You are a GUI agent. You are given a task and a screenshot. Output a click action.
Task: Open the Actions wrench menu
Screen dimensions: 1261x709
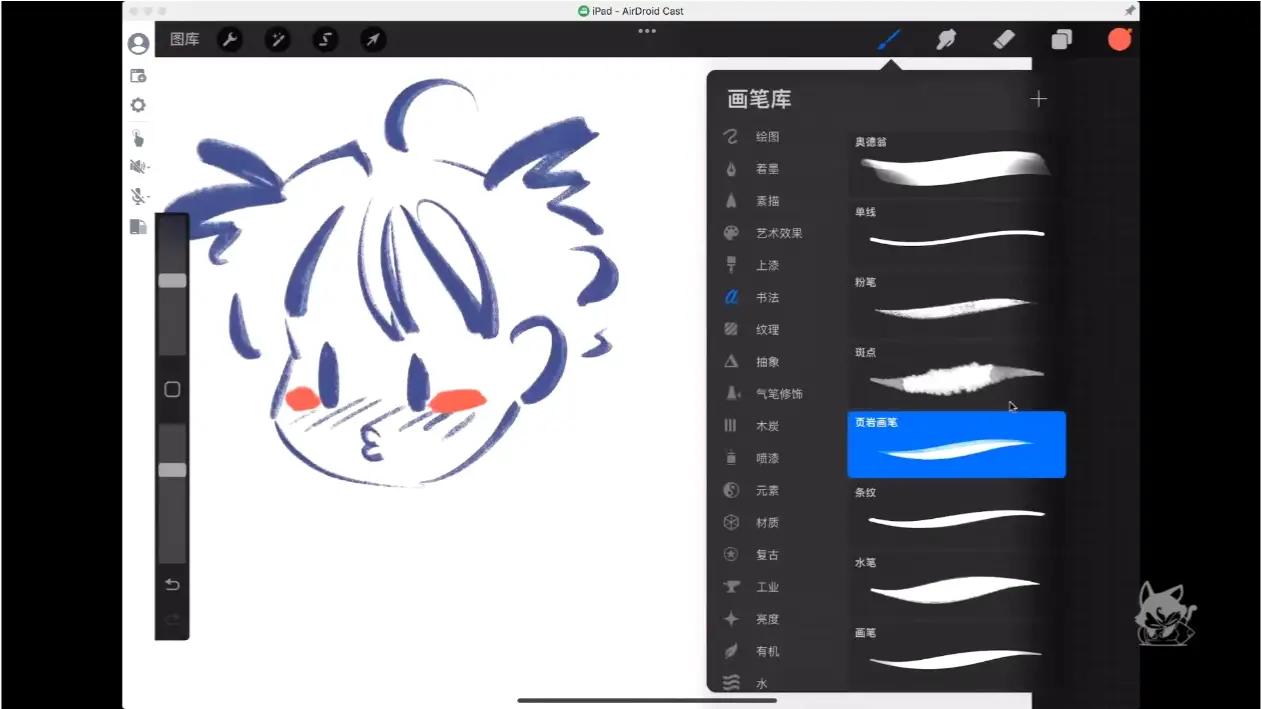tap(230, 40)
